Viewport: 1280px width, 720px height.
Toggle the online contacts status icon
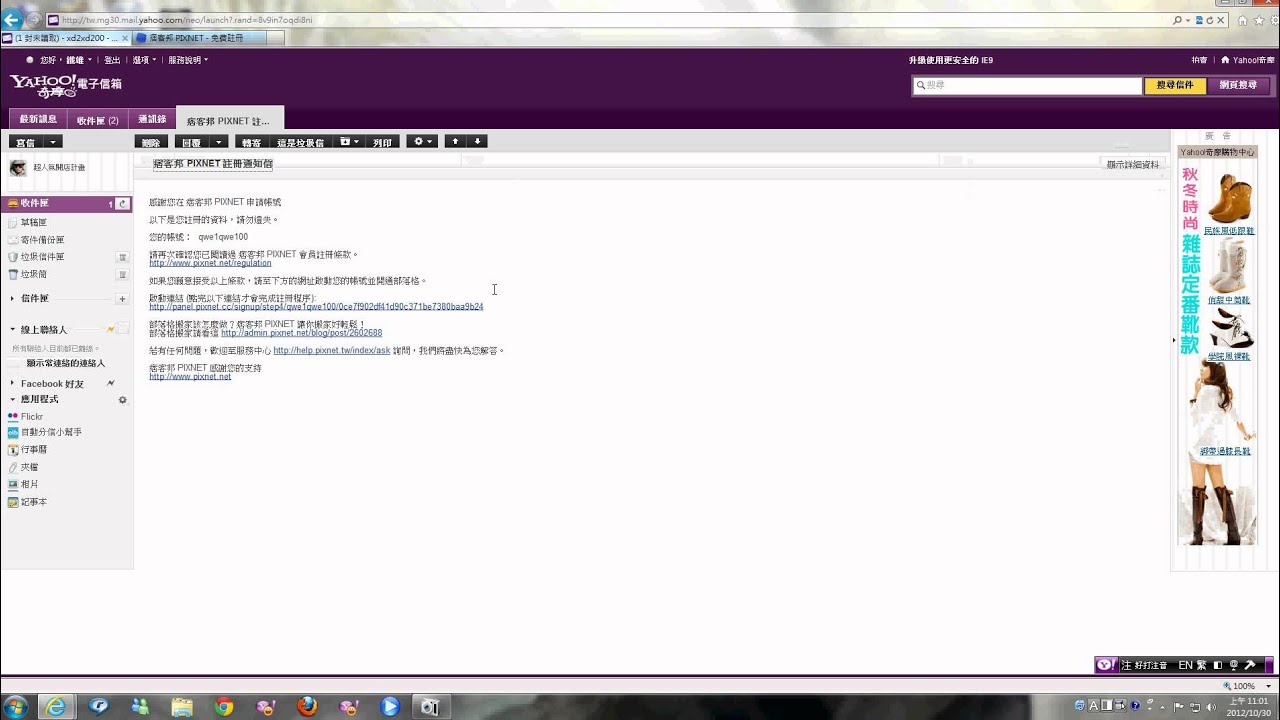tap(111, 329)
